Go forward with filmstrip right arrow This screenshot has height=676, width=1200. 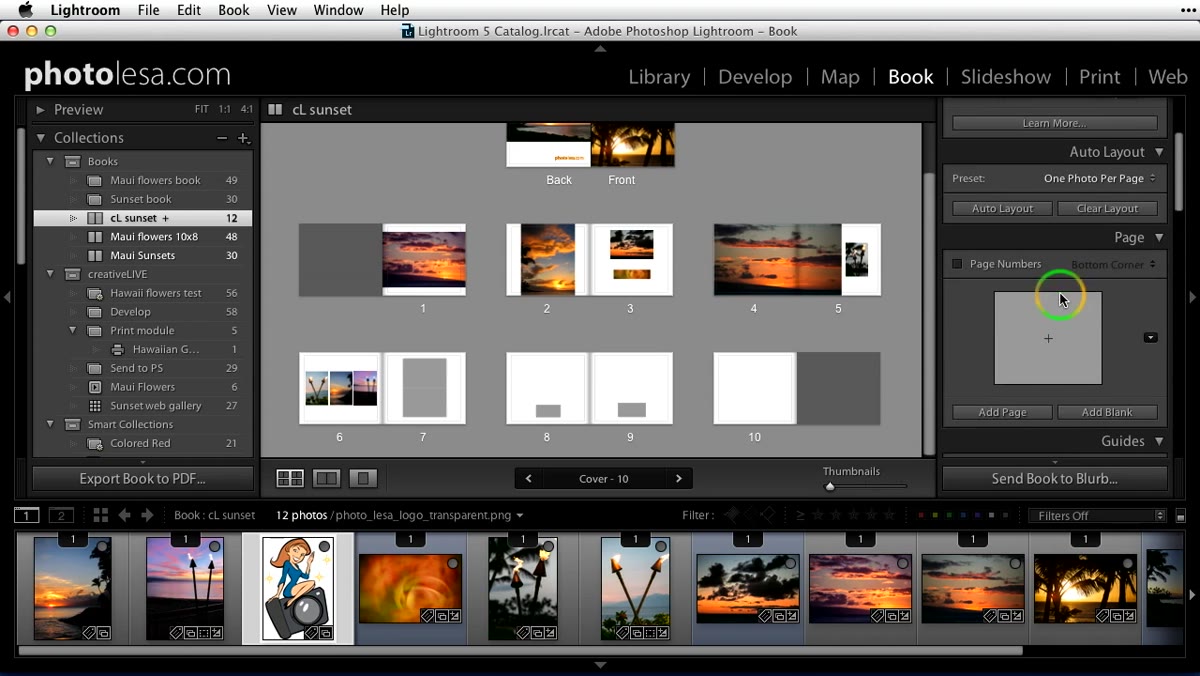(147, 516)
